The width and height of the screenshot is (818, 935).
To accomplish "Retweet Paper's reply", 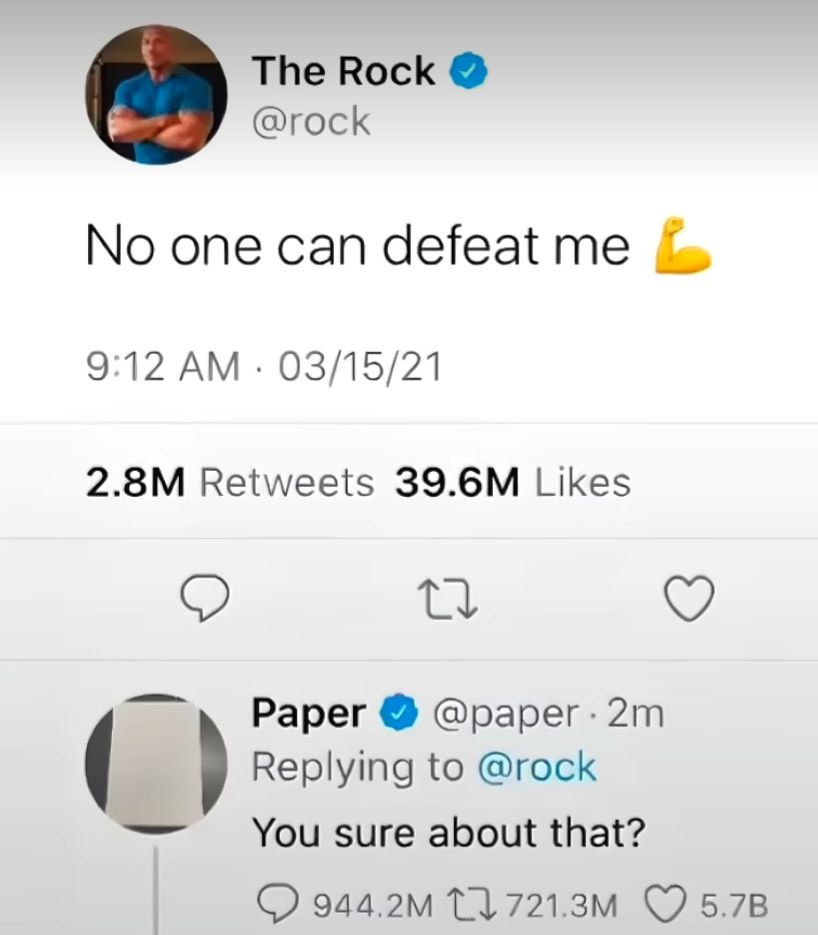I will coord(485,905).
